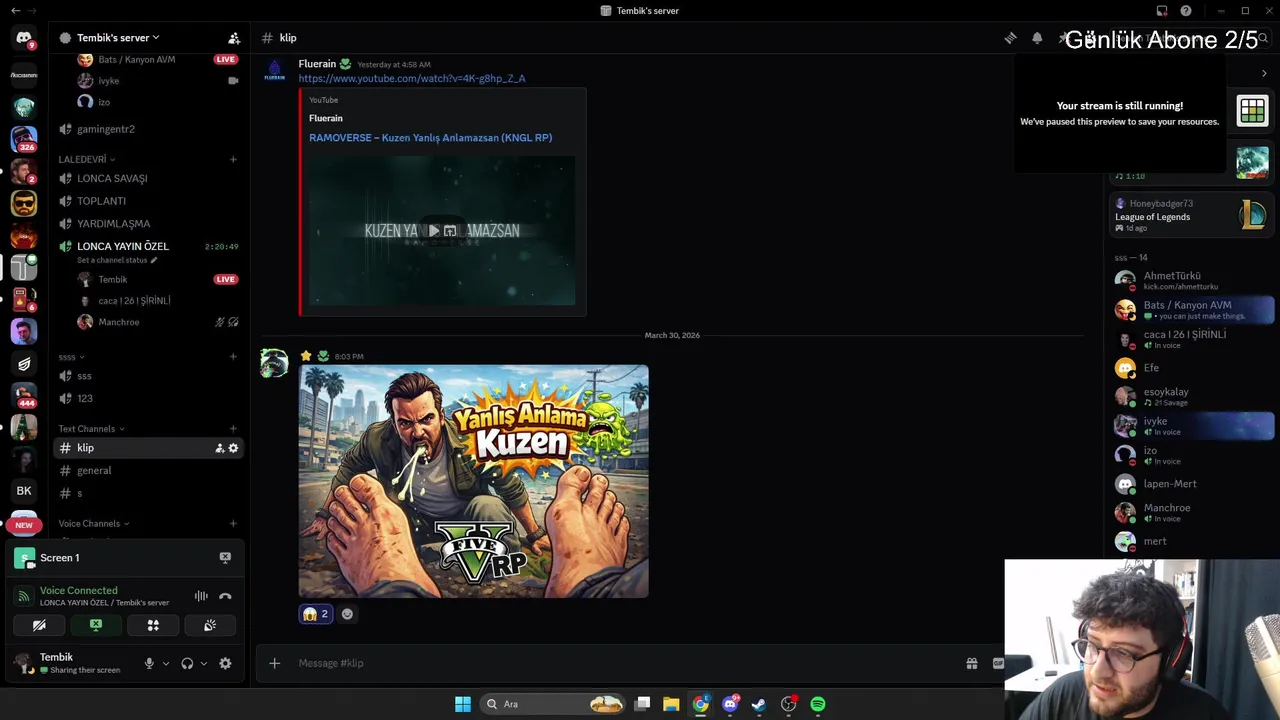Screen dimensions: 1280x720
Task: Open the server with 444 badge
Action: (x=24, y=395)
